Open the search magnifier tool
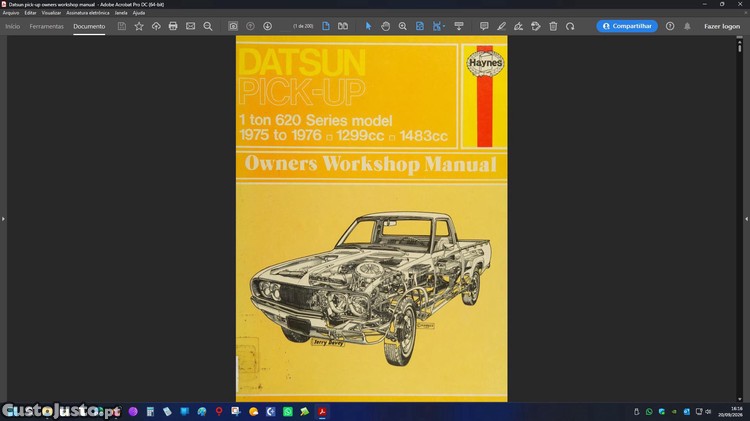The height and width of the screenshot is (421, 750). 208,26
